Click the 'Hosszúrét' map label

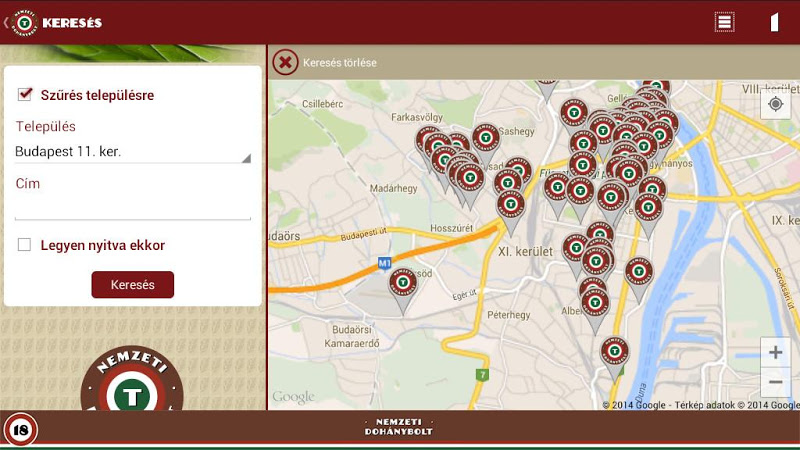pos(452,228)
